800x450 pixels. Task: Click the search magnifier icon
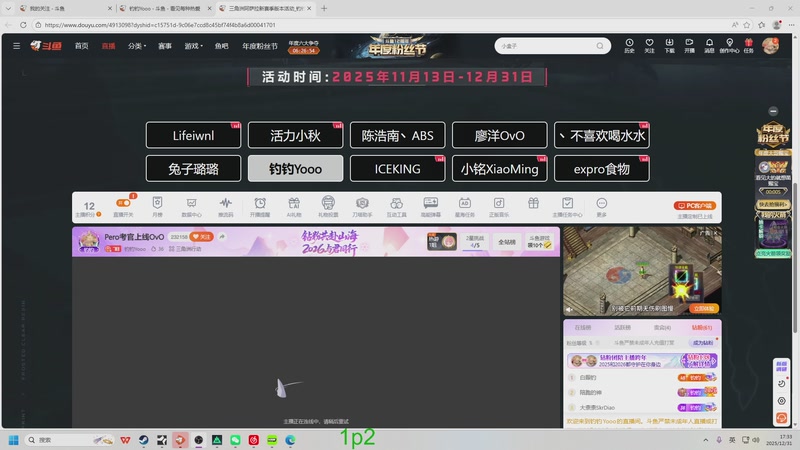[600, 46]
